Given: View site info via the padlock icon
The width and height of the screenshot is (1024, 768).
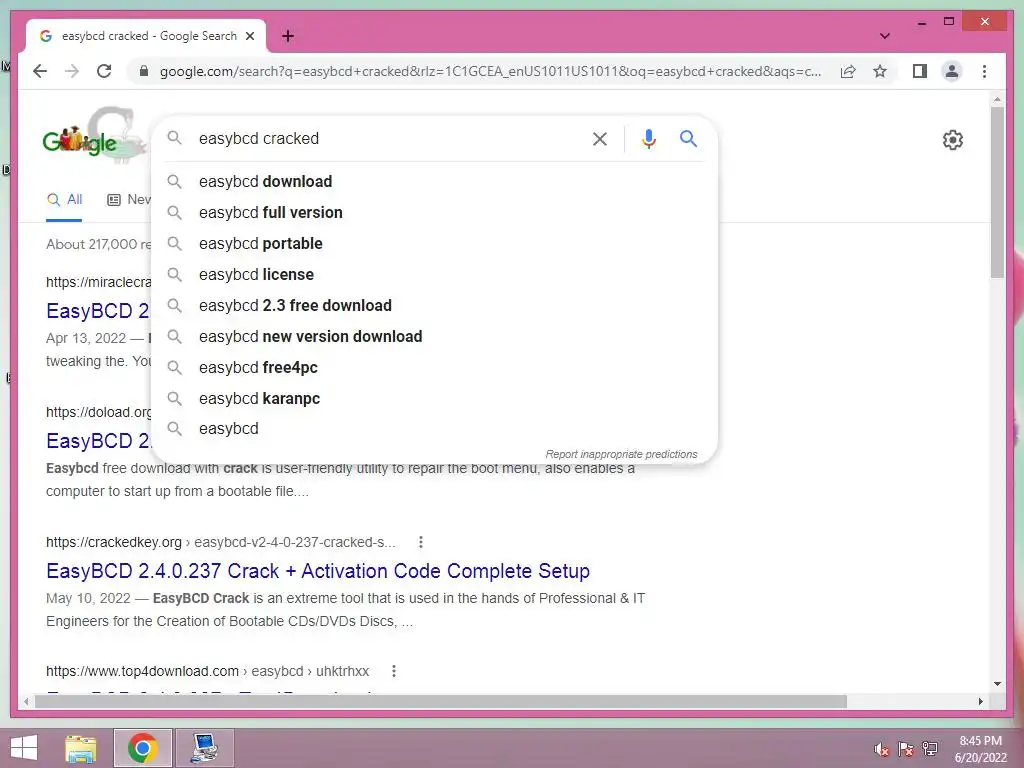Looking at the screenshot, I should [x=144, y=71].
